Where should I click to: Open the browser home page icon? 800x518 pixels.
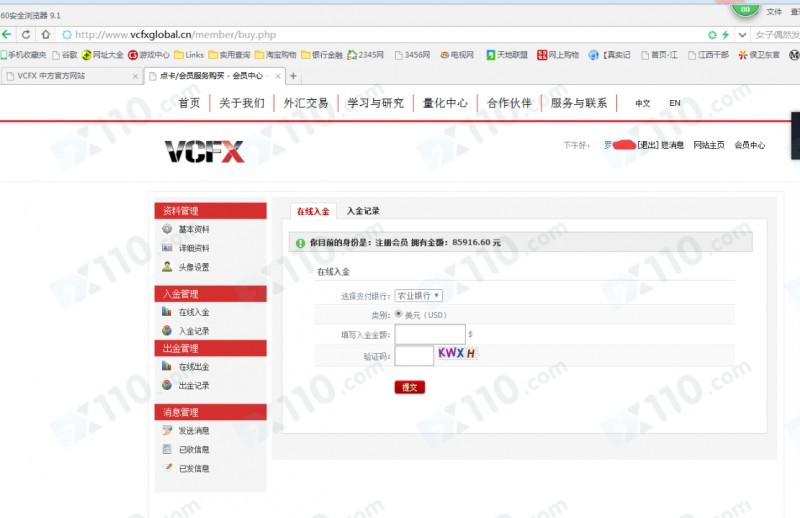coord(45,35)
